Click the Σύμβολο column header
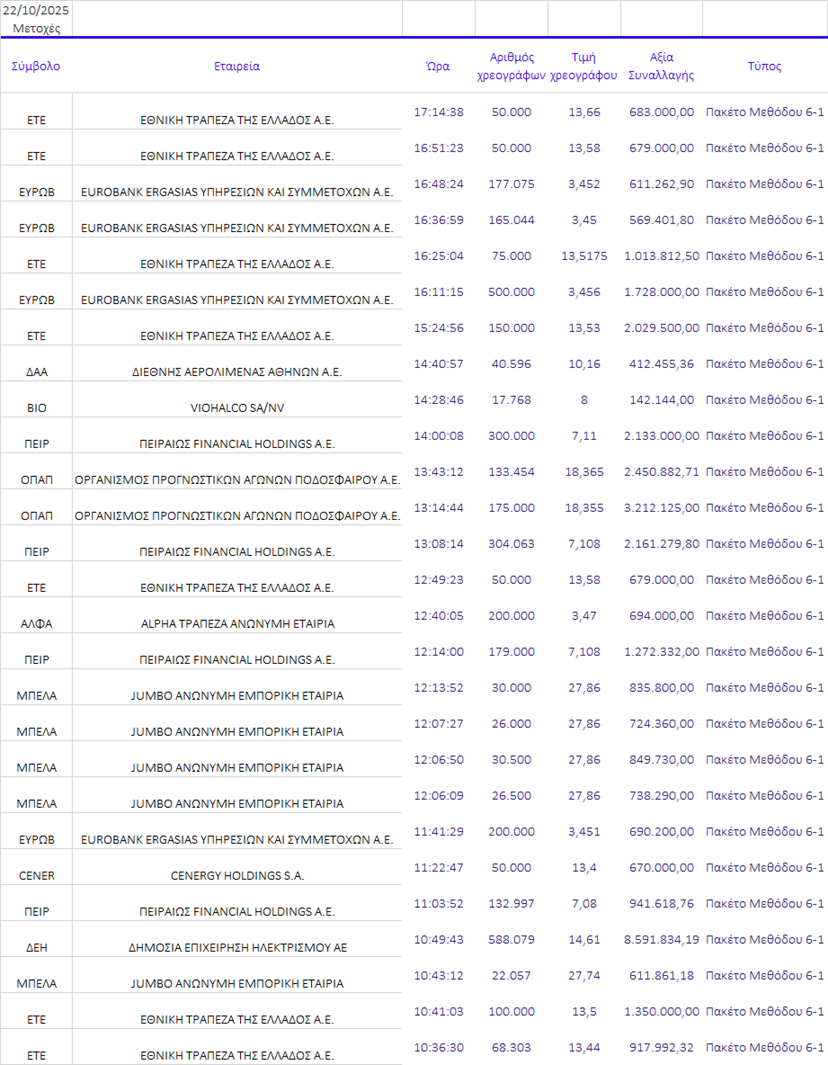The width and height of the screenshot is (828, 1065). coord(36,66)
